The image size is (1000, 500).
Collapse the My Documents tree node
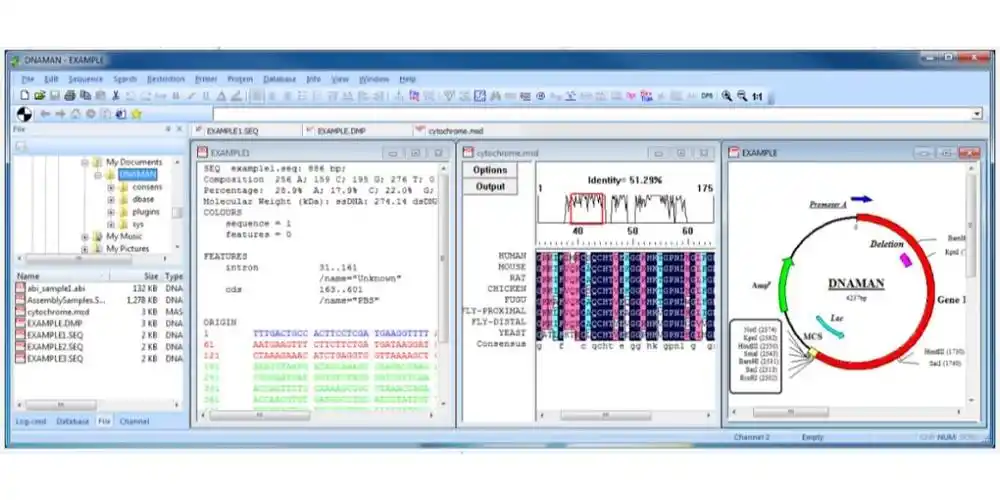tap(85, 163)
